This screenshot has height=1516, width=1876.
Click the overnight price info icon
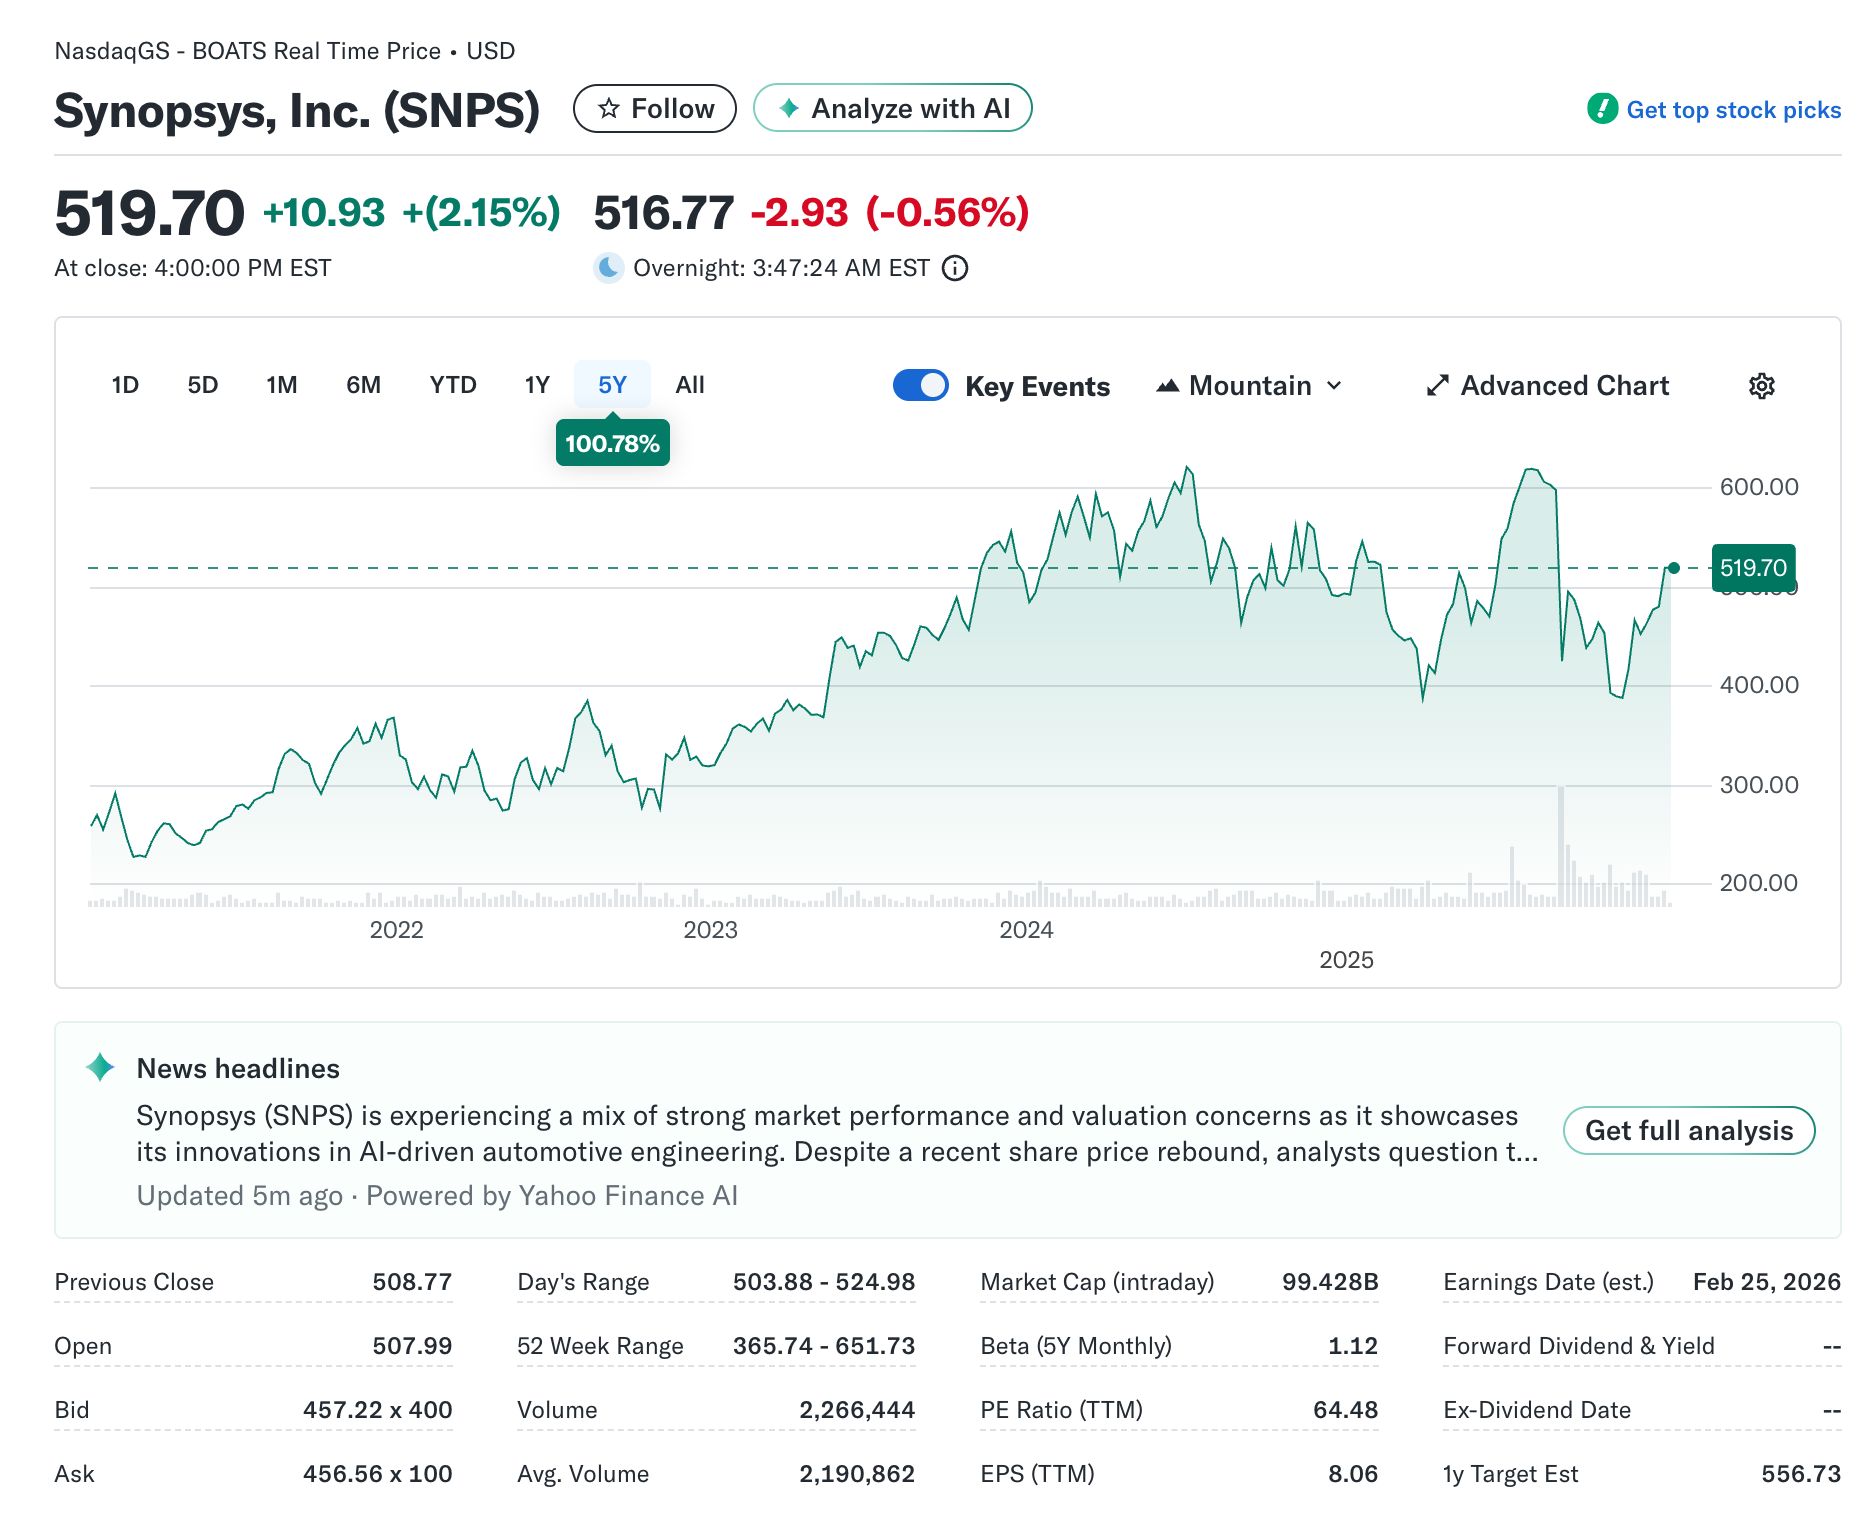pyautogui.click(x=955, y=268)
